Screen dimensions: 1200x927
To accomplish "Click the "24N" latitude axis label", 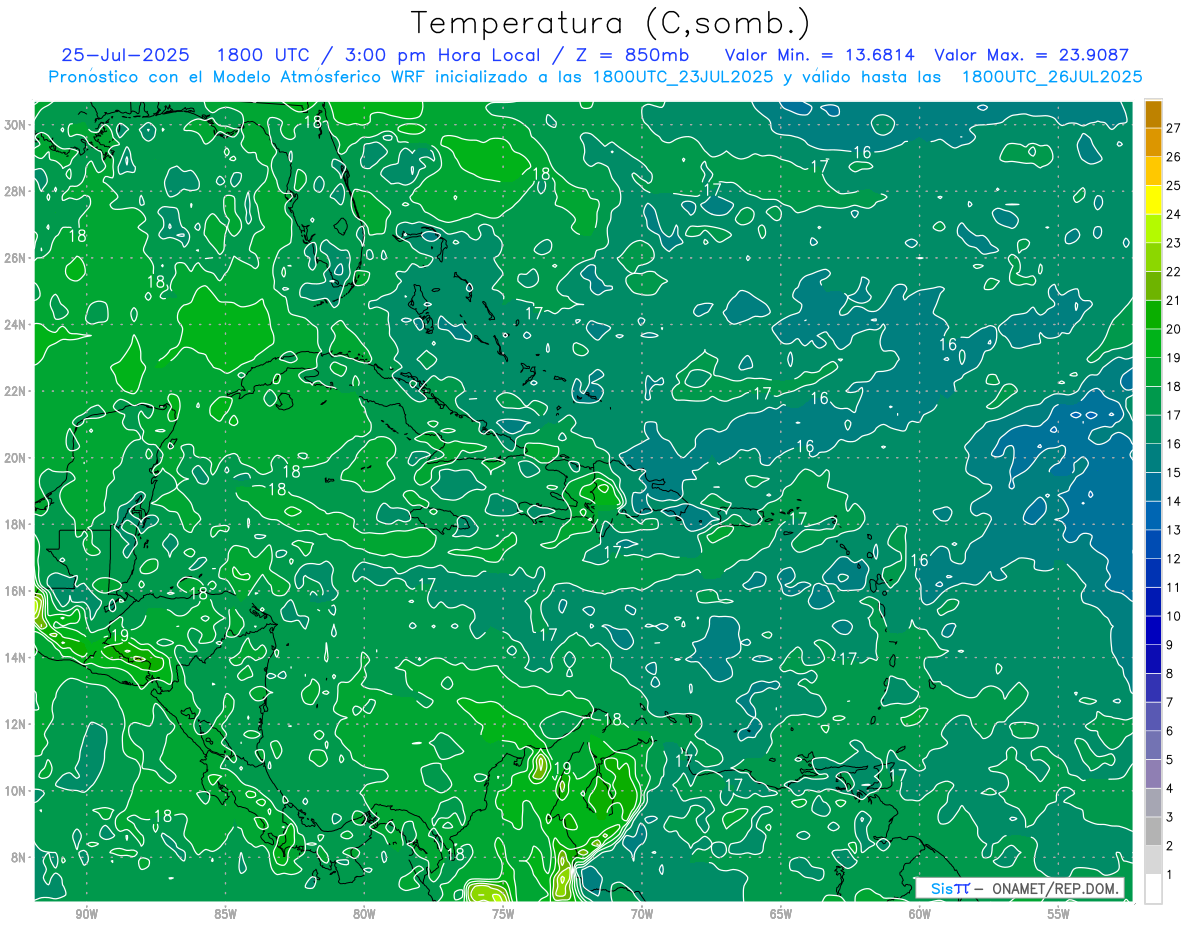I will 15,324.
